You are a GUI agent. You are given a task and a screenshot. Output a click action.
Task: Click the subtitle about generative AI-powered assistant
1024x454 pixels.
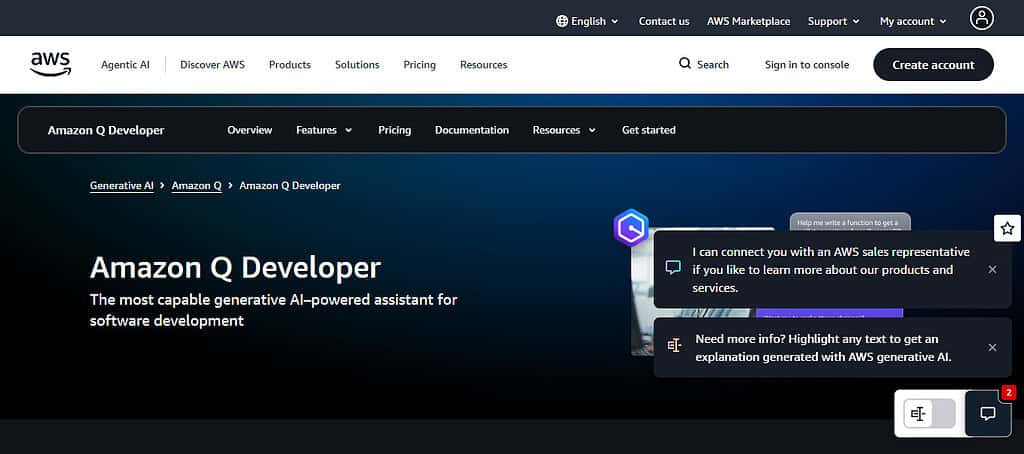274,310
